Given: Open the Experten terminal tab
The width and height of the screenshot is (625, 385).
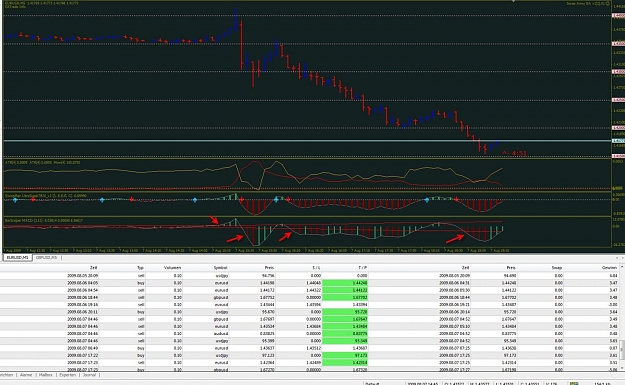Looking at the screenshot, I should (x=67, y=375).
